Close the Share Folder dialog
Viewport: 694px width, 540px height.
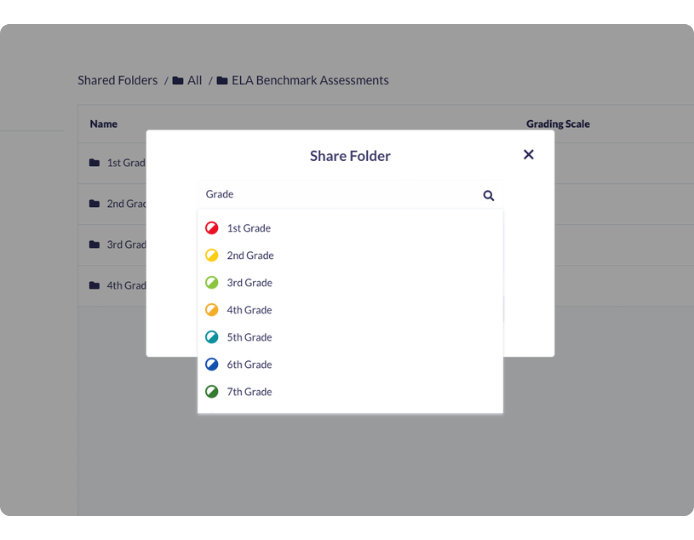pos(528,155)
